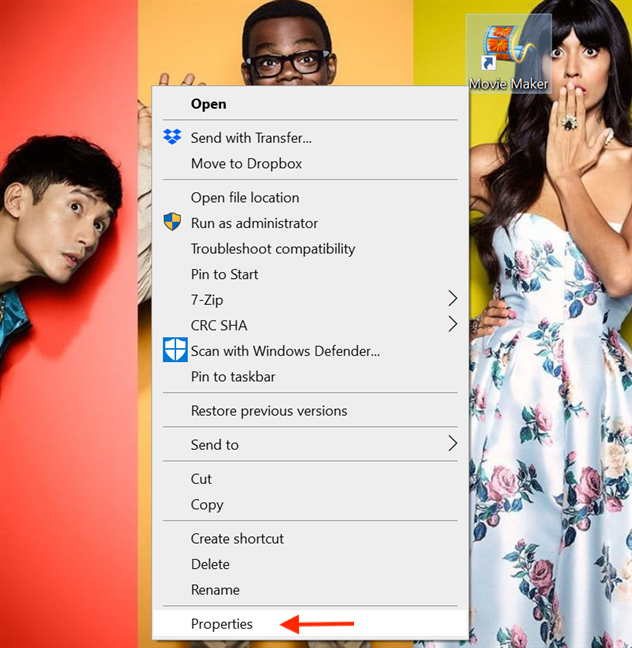Click the Windows Defender shield icon
The width and height of the screenshot is (632, 648).
(x=175, y=350)
